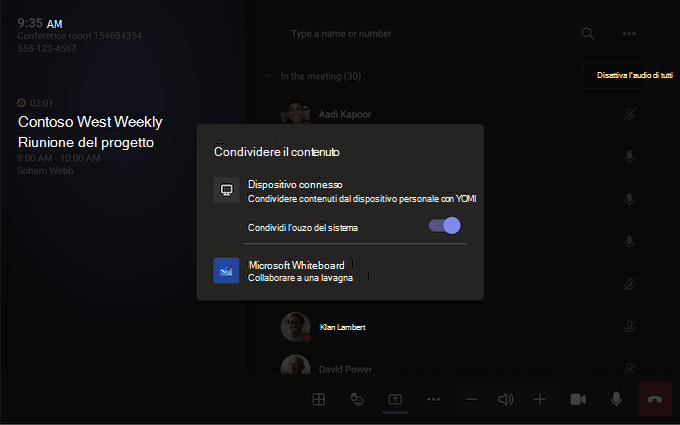Select Aadi Kapoor's avatar
The height and width of the screenshot is (425, 680).
[295, 112]
